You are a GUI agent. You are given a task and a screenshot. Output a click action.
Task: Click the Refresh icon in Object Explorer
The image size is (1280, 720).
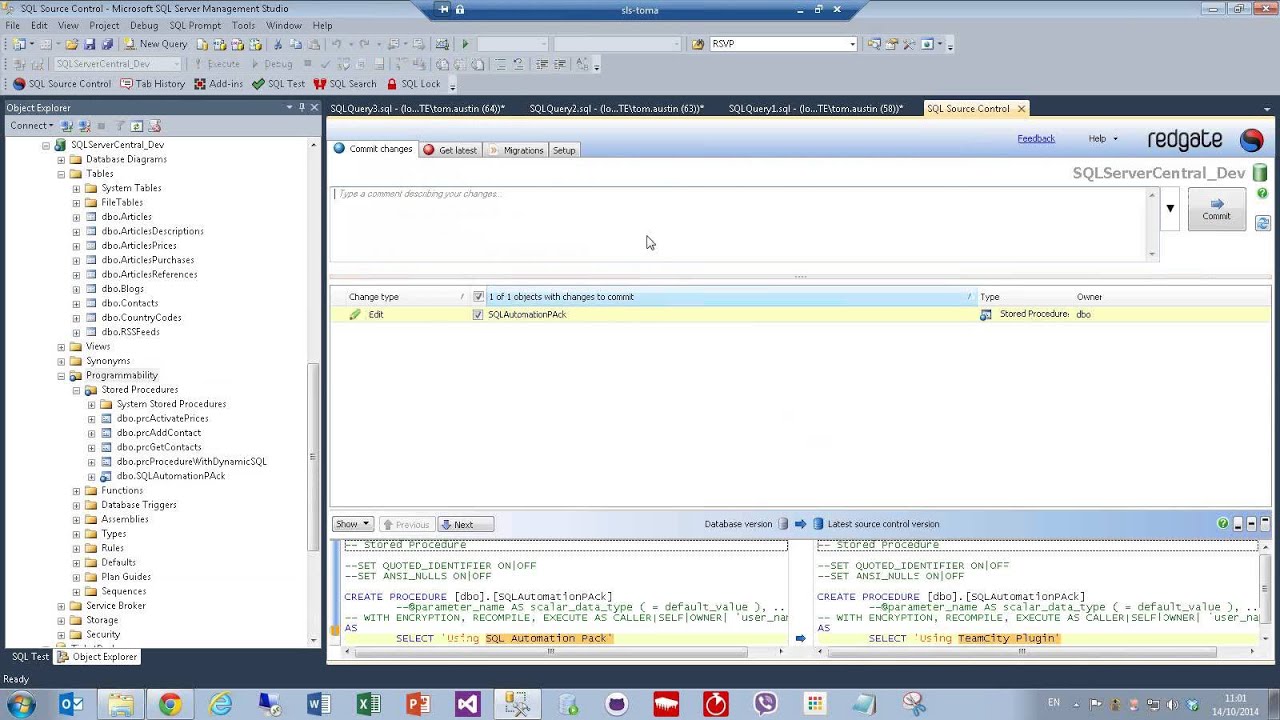coord(137,126)
